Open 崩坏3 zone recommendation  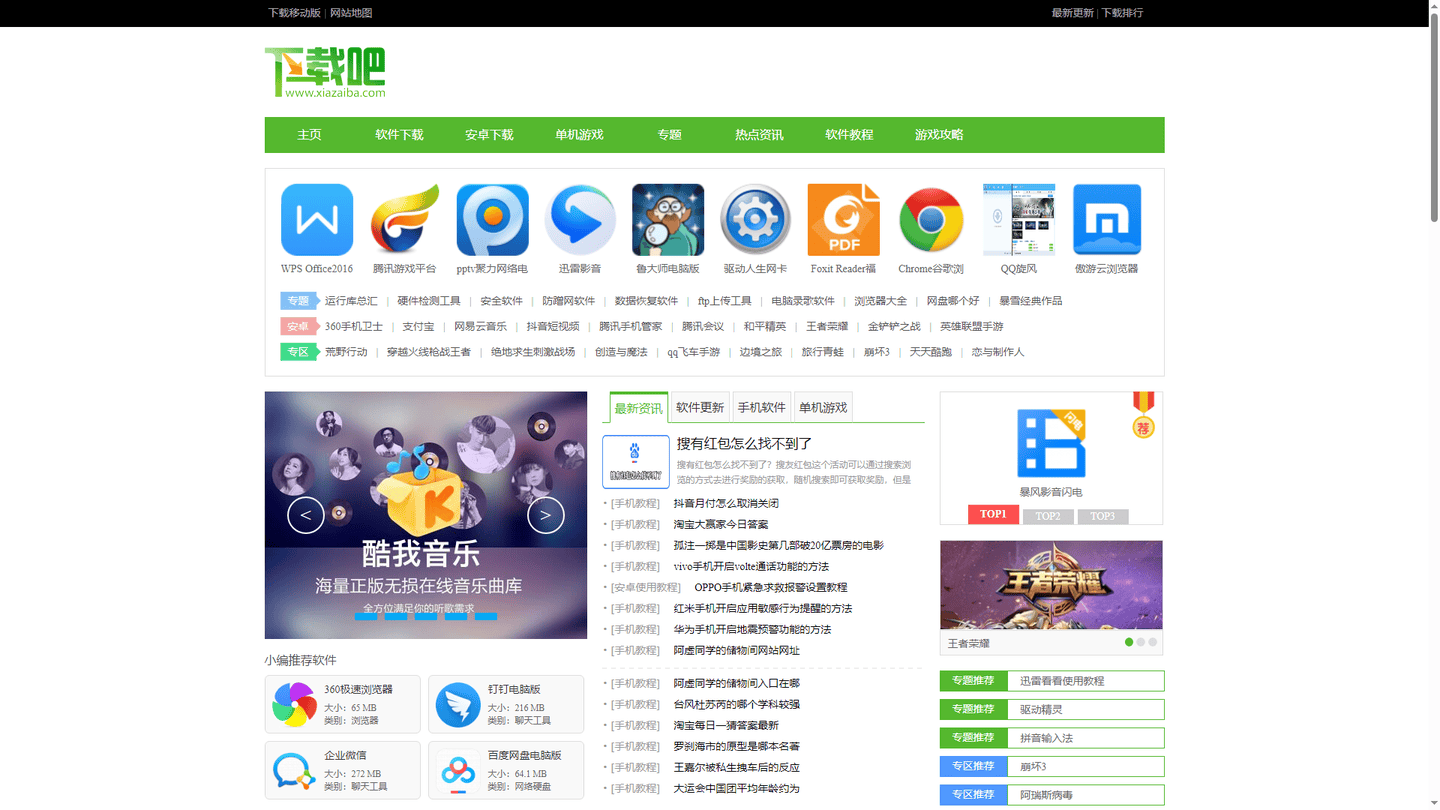1033,767
